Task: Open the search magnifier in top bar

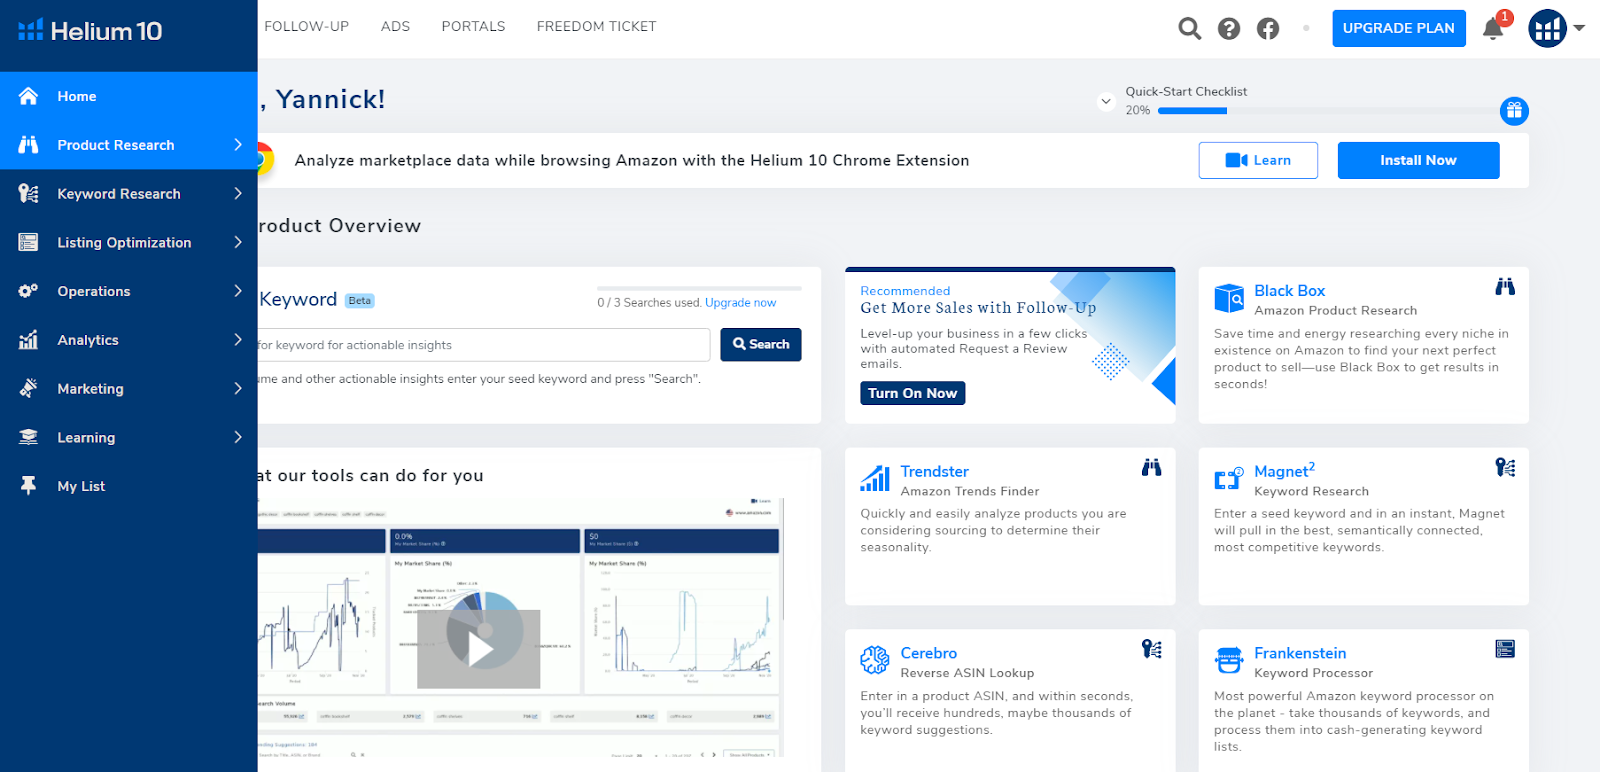Action: 1189,29
